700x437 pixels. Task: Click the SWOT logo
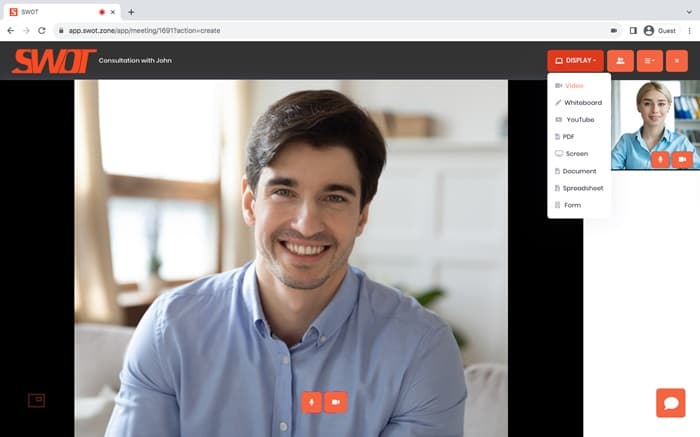pyautogui.click(x=53, y=61)
